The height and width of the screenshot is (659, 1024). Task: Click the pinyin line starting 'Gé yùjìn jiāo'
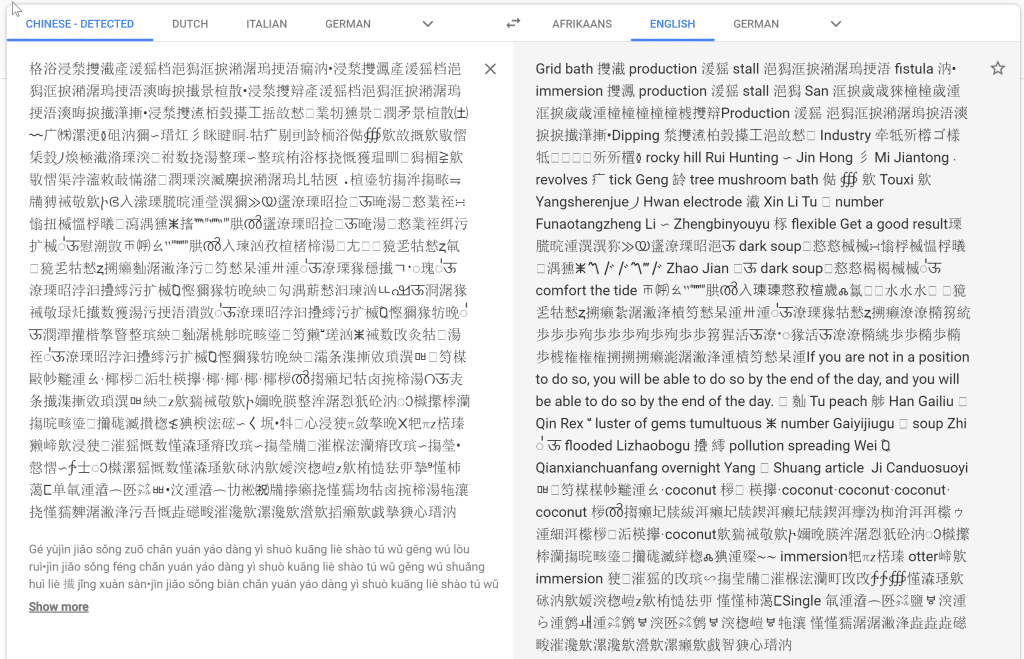point(249,549)
